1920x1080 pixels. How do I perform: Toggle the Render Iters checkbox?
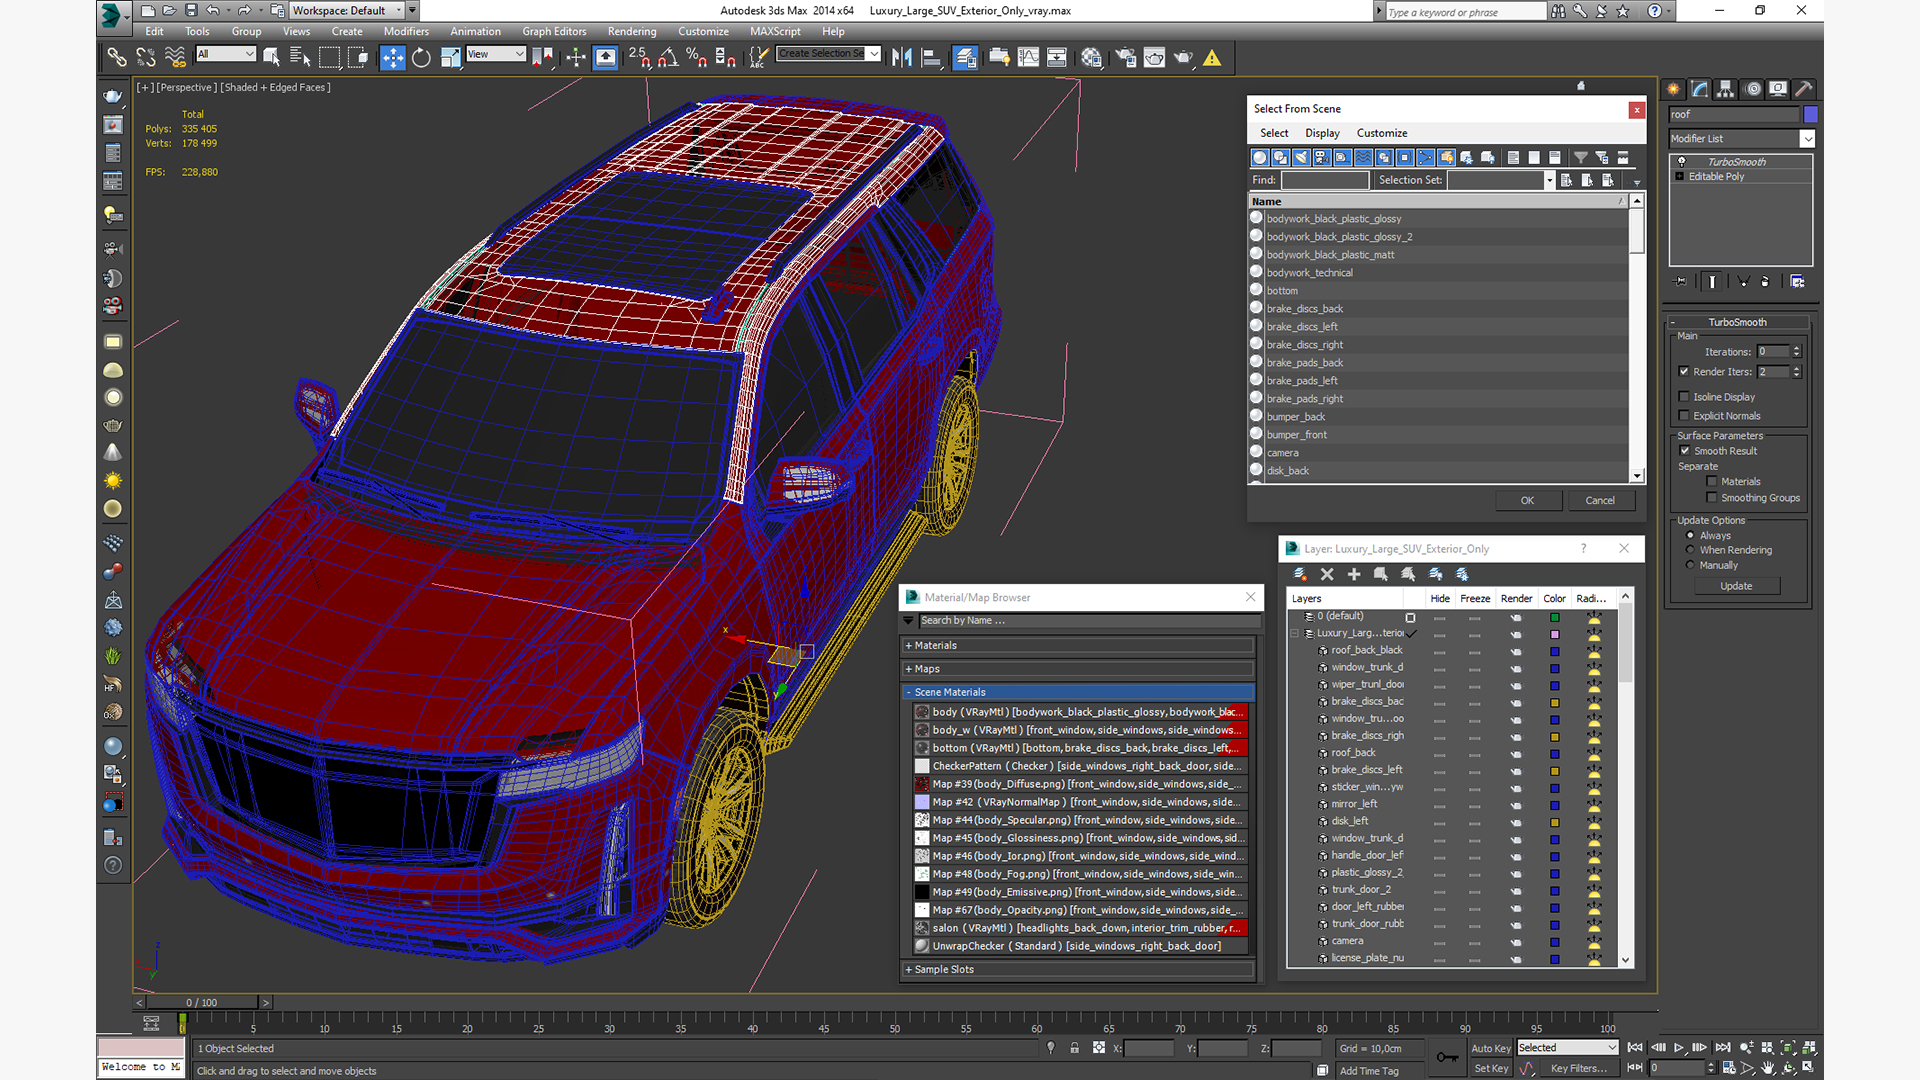(1684, 372)
